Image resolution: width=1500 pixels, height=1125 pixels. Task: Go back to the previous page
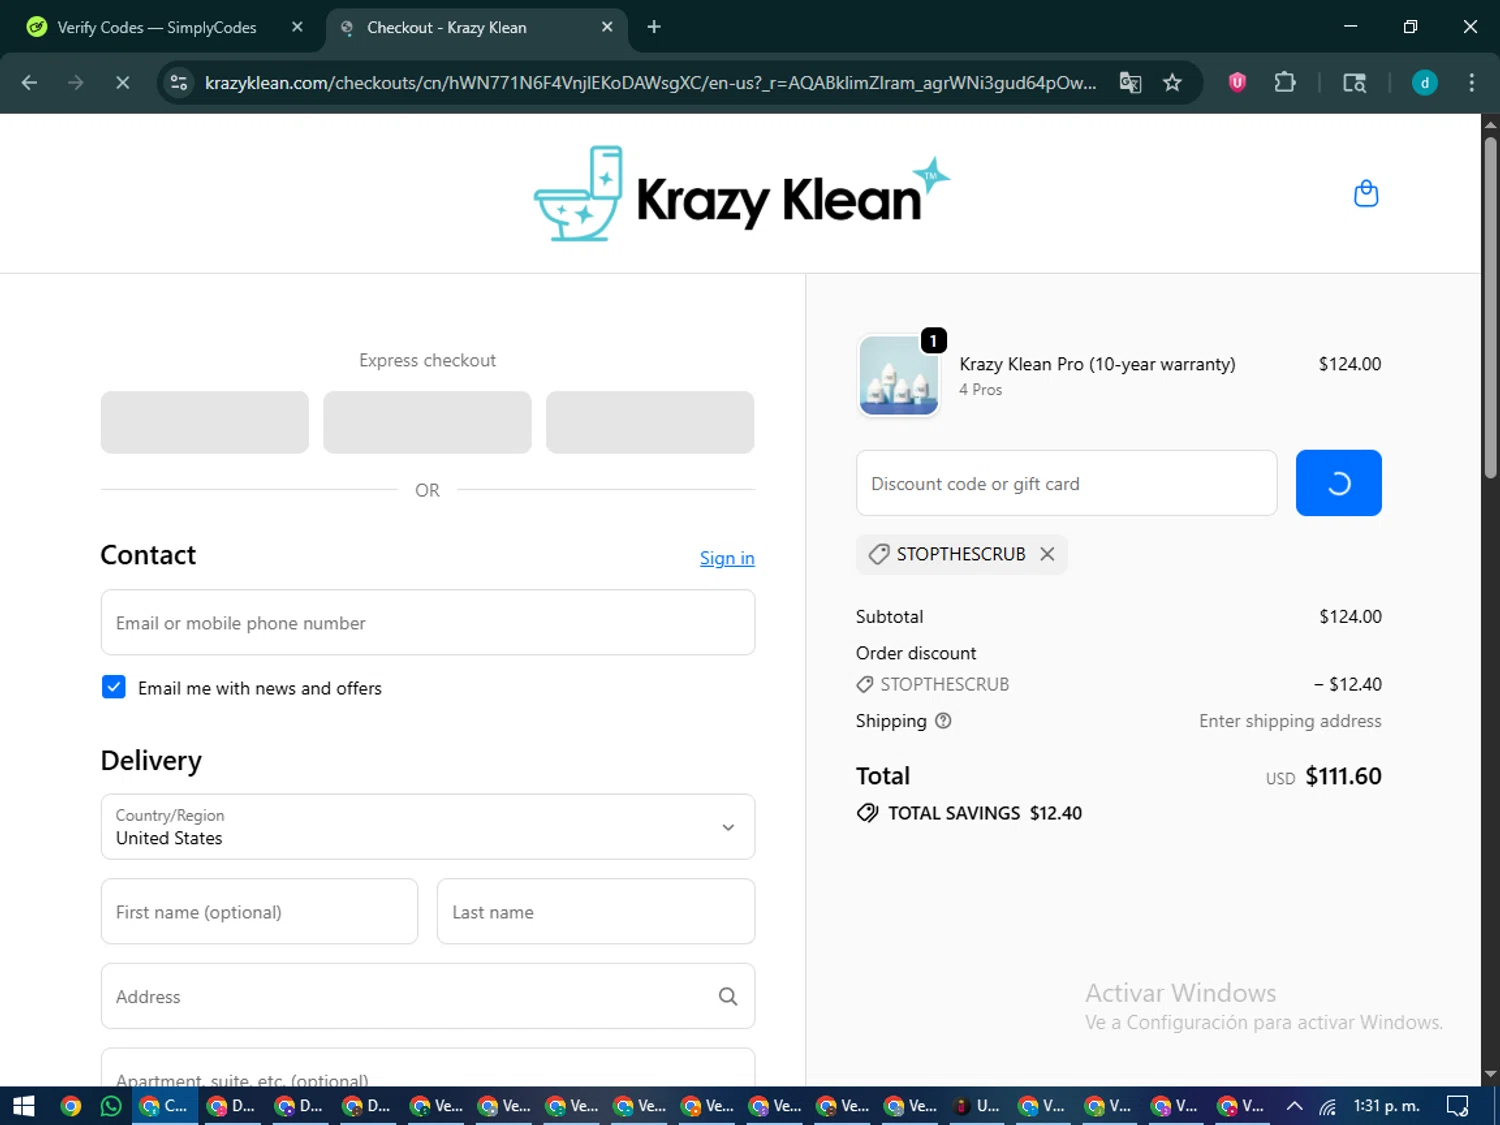pyautogui.click(x=29, y=83)
